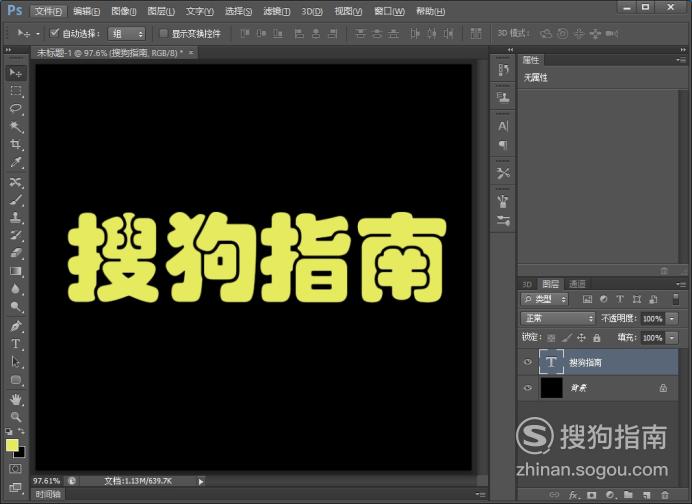Open the Layers panel flyout menu

coord(681,284)
